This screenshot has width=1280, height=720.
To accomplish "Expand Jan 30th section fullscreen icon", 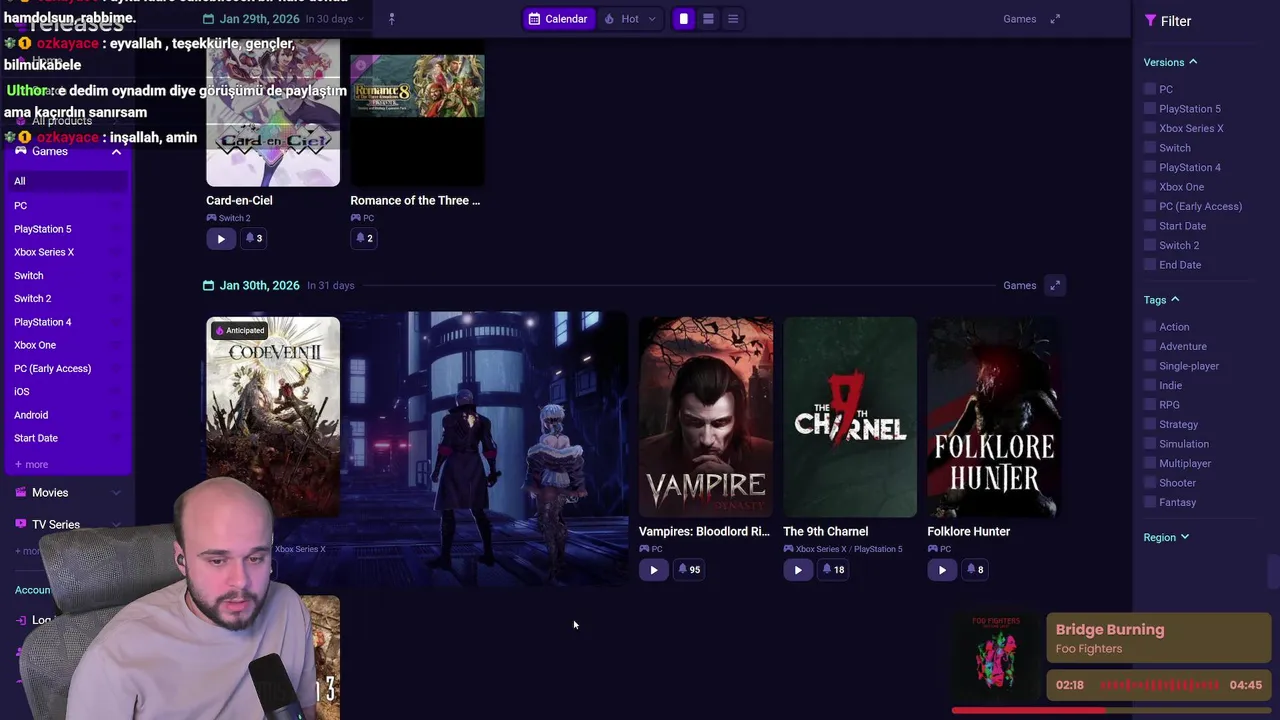I will tap(1055, 285).
